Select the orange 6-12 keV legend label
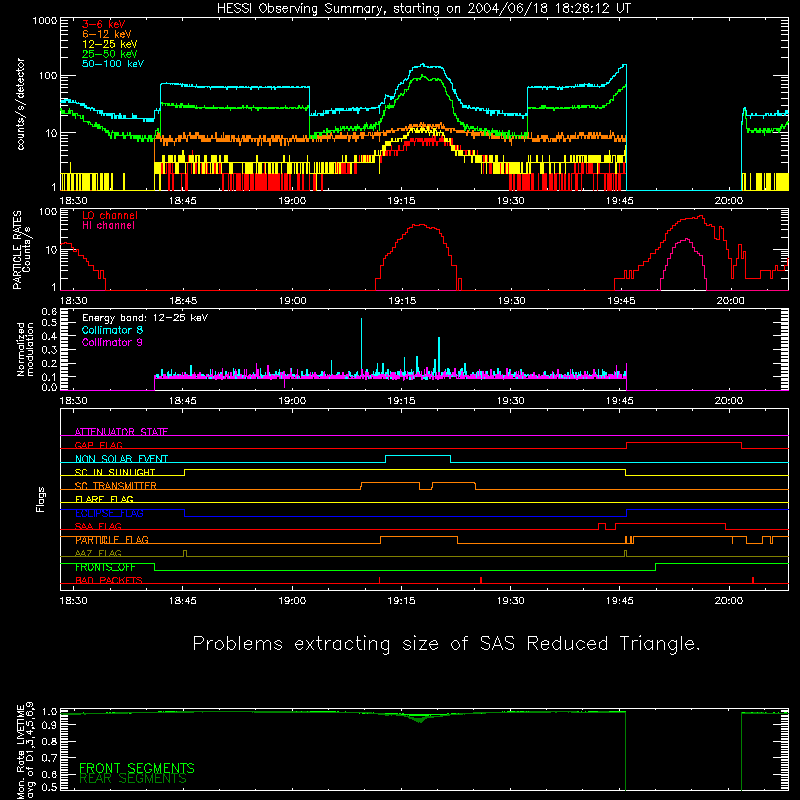800x800 pixels. (x=107, y=34)
